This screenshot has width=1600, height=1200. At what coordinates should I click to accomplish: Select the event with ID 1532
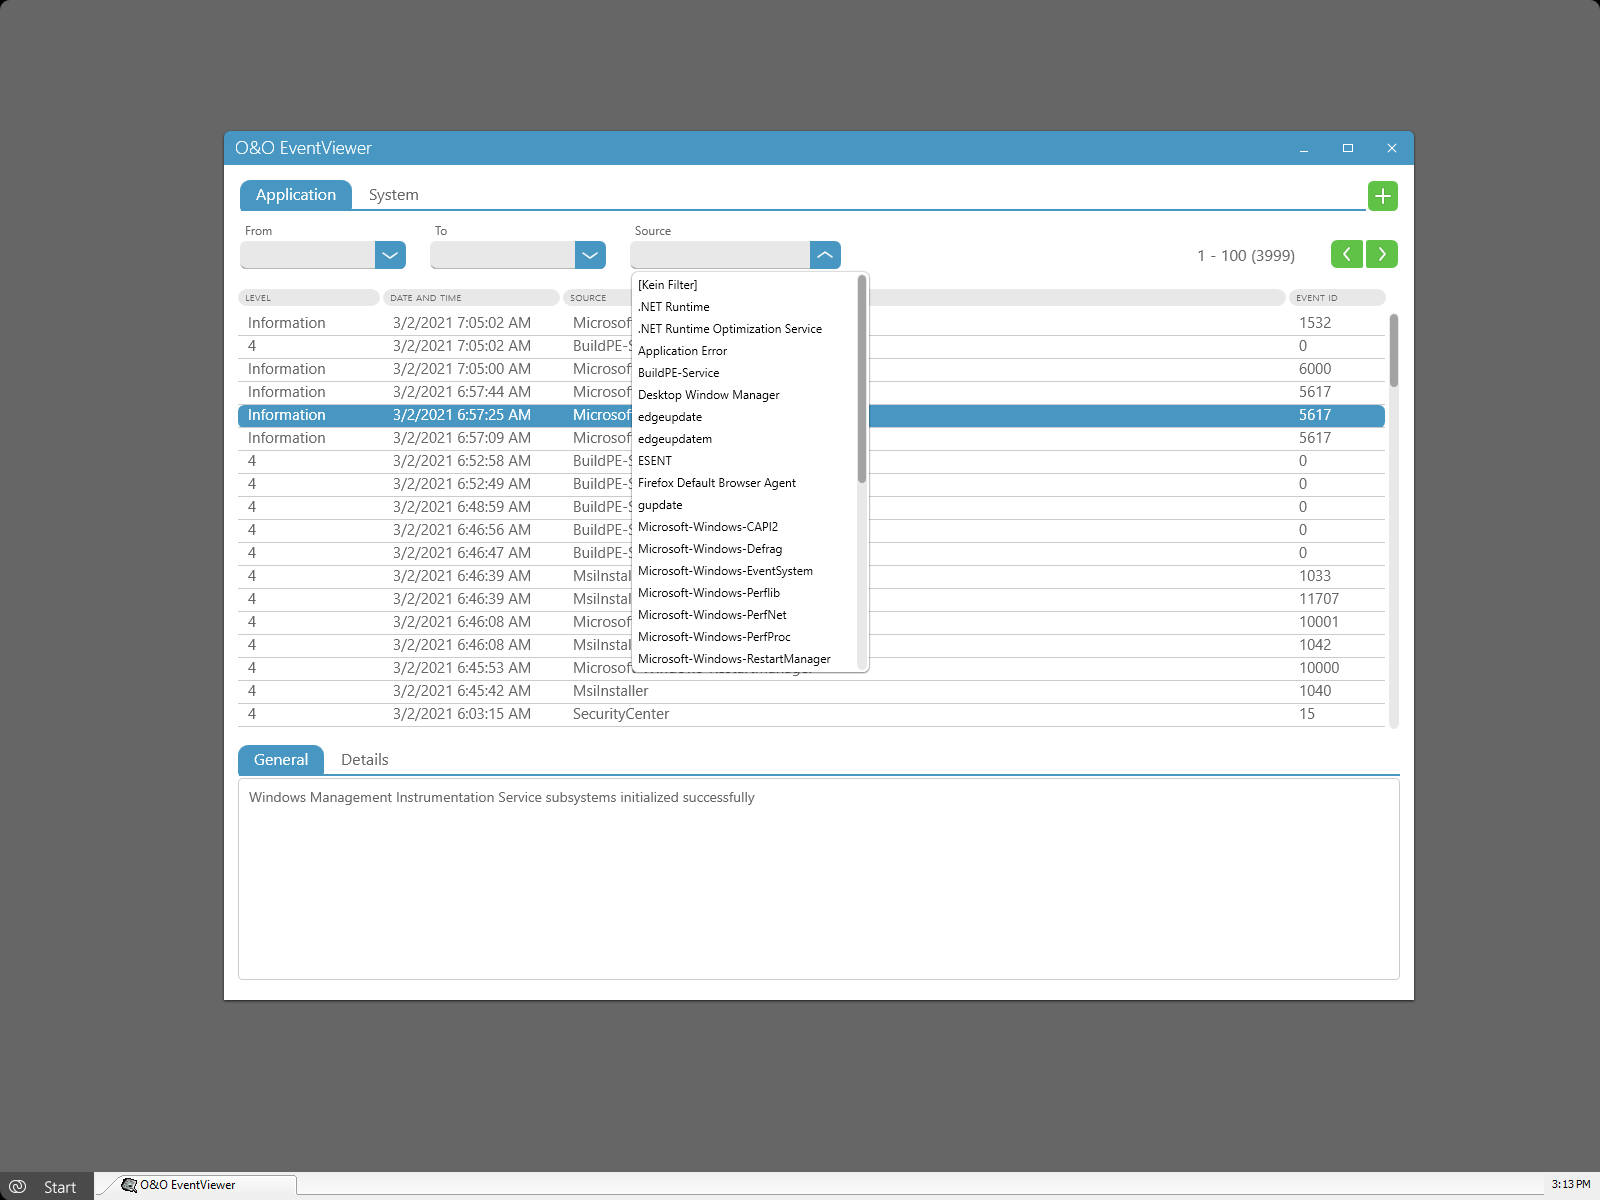click(811, 323)
